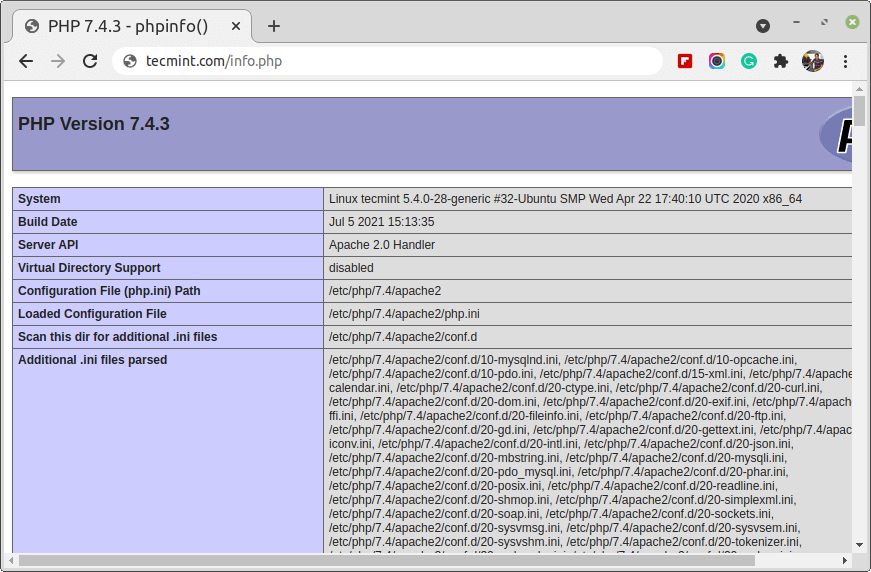Close the PHP 7.4.3 phpinfo tab
The image size is (871, 572).
[235, 26]
